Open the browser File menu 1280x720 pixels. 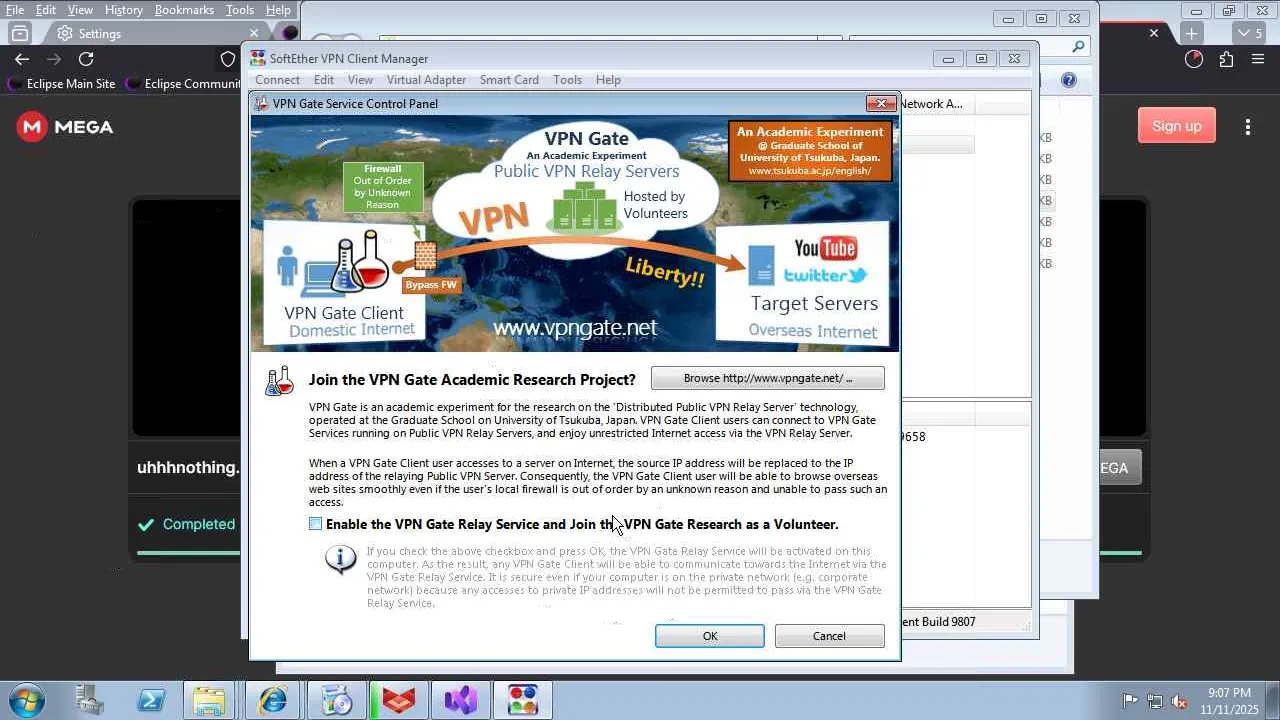pyautogui.click(x=15, y=10)
